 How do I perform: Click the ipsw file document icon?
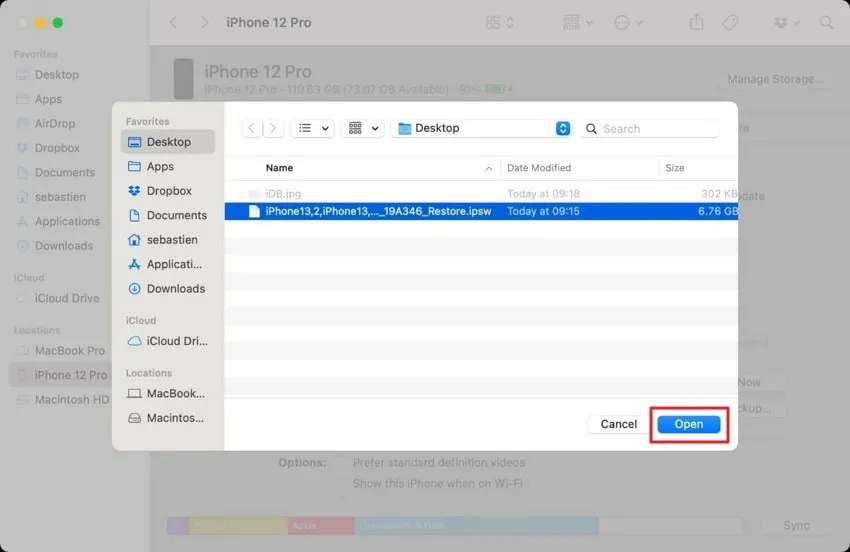tap(254, 211)
